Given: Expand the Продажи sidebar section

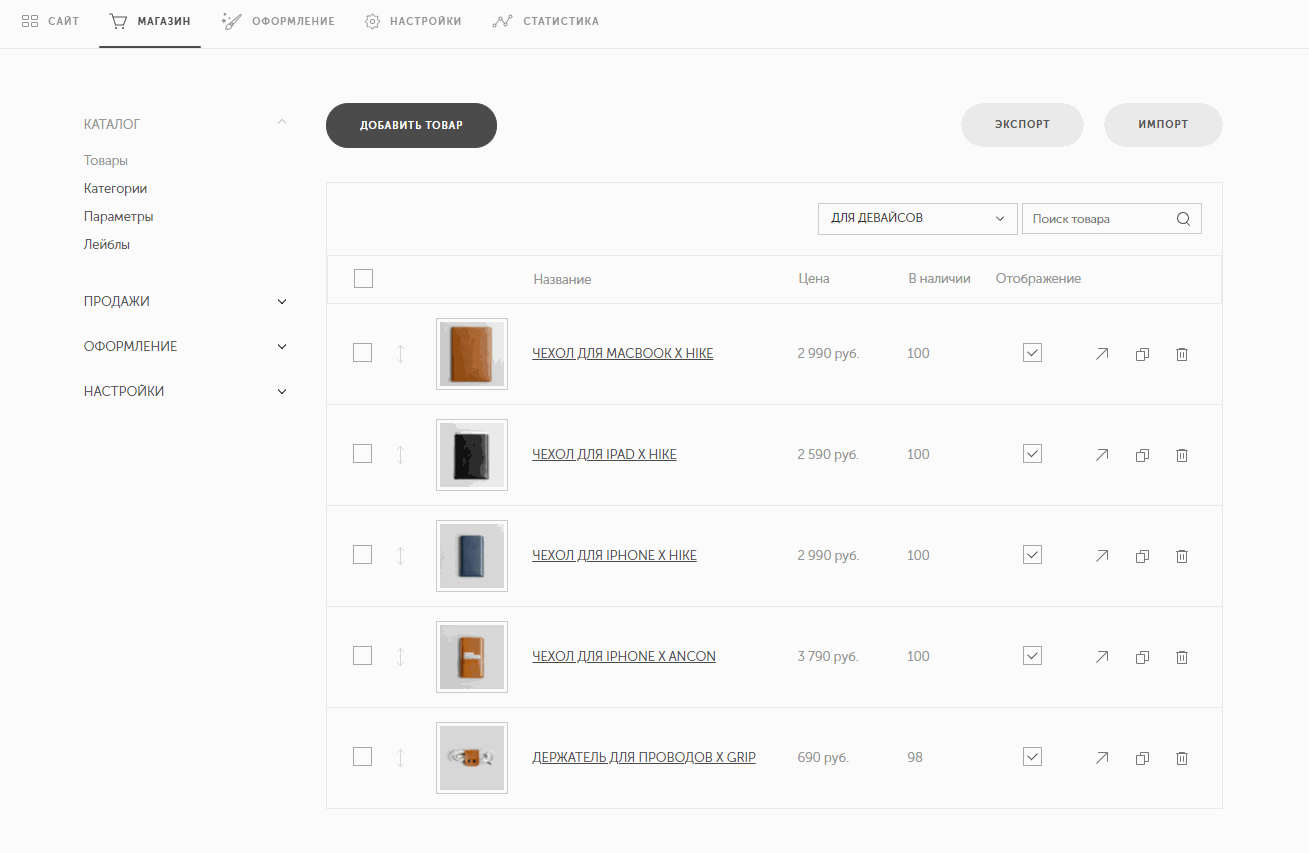Looking at the screenshot, I should pos(282,302).
